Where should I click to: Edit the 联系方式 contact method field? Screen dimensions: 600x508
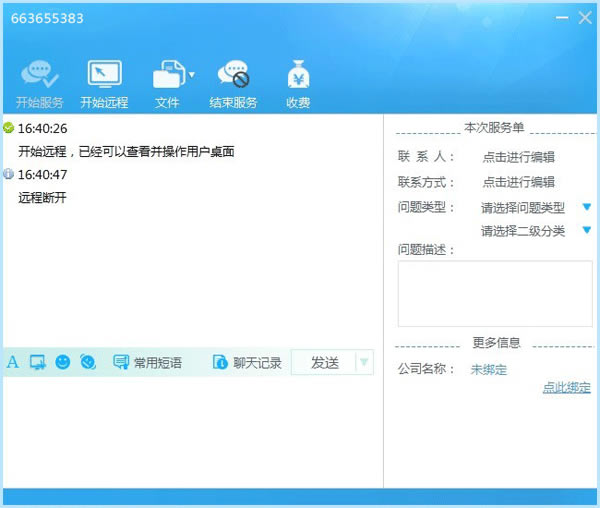(518, 182)
